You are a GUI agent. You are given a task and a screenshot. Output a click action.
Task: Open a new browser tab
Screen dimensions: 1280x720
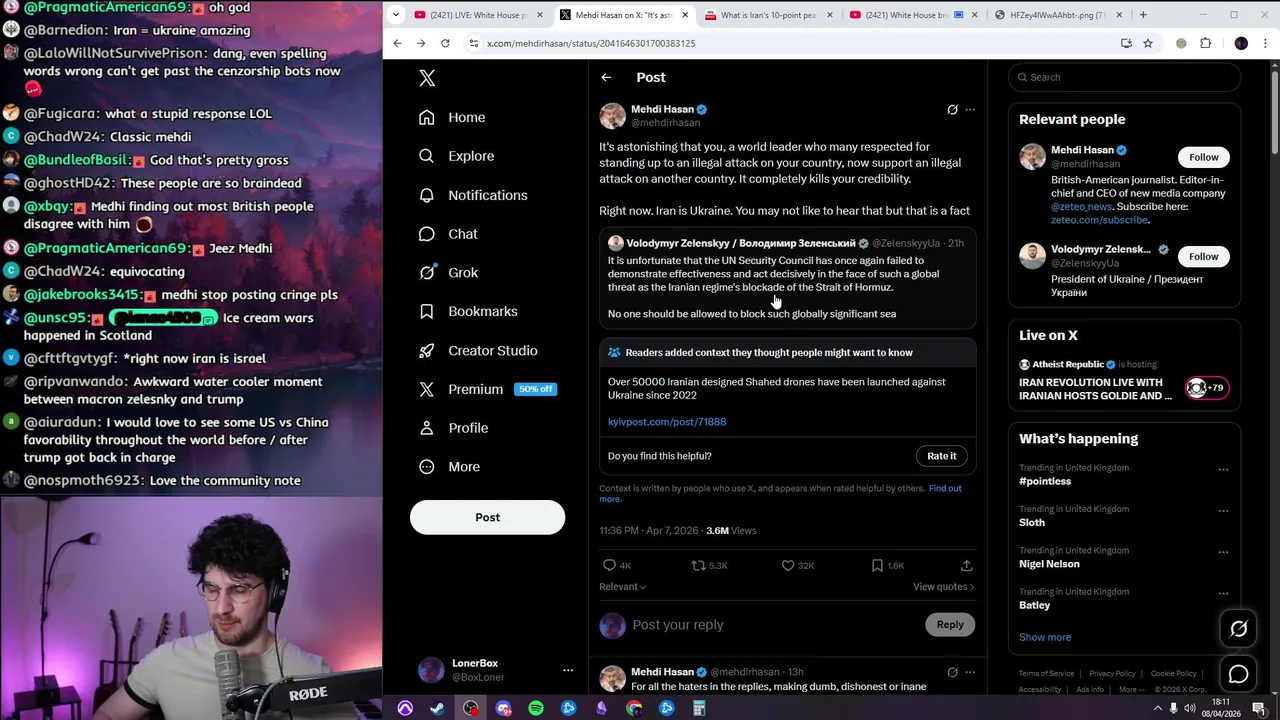[x=1143, y=15]
